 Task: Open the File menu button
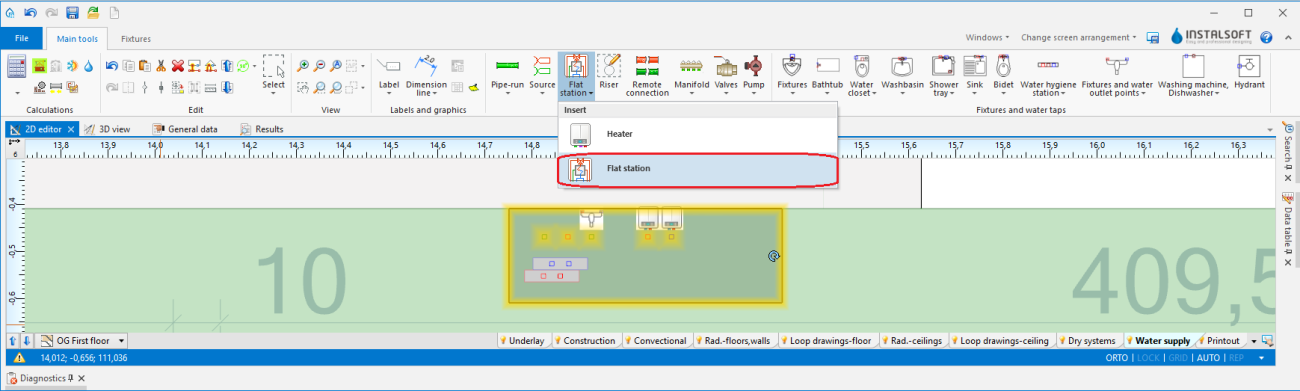click(x=22, y=38)
